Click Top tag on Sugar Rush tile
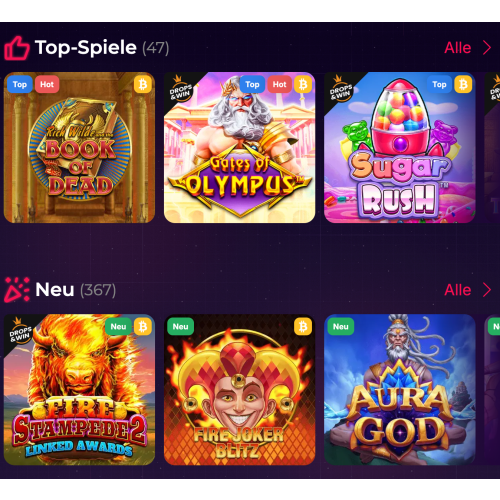Screen dimensions: 500x500 439,84
